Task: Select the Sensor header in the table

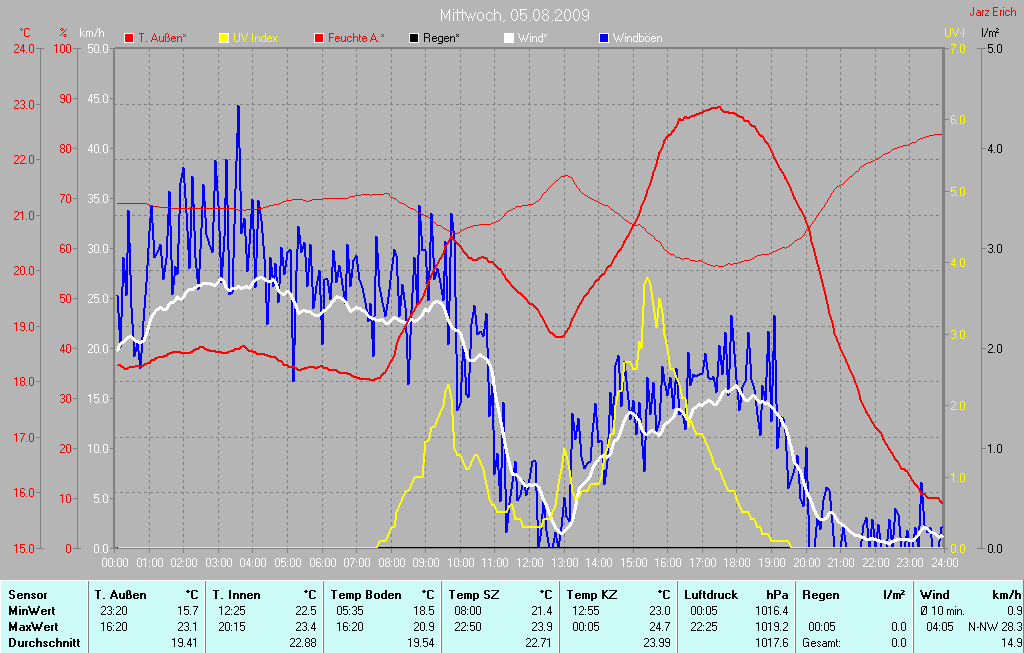Action: [x=27, y=595]
